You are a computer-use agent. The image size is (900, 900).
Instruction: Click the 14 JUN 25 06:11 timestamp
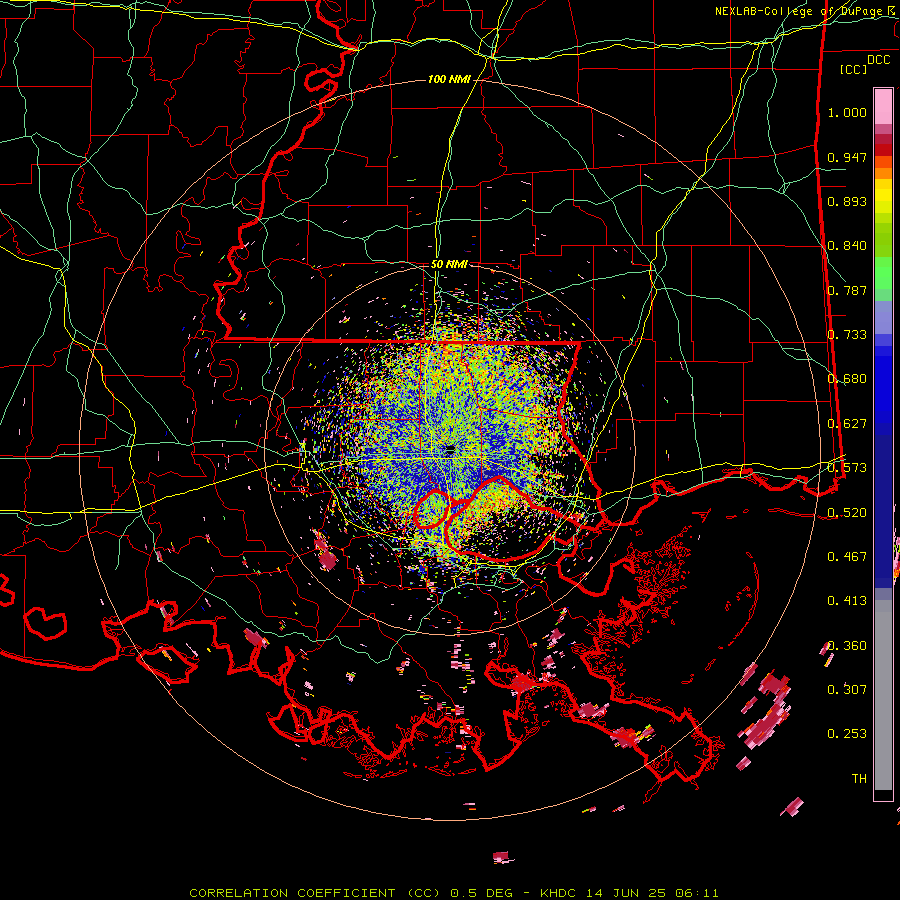(652, 893)
